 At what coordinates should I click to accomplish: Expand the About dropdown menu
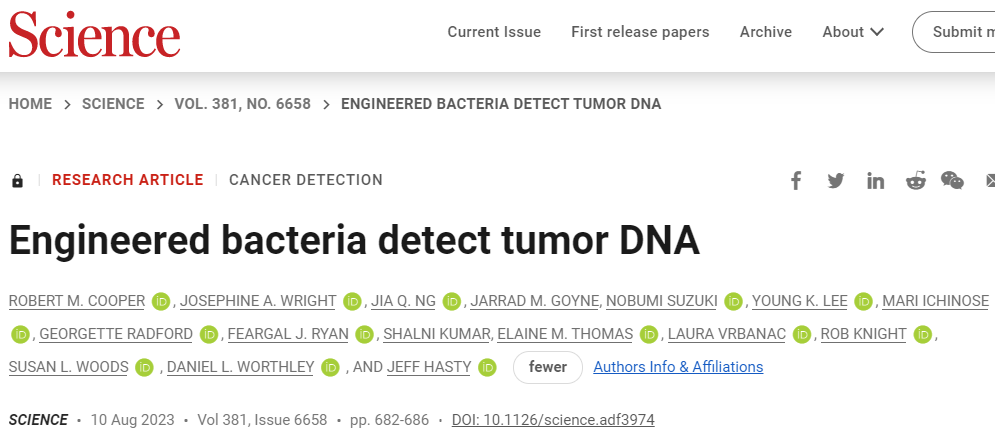(853, 32)
